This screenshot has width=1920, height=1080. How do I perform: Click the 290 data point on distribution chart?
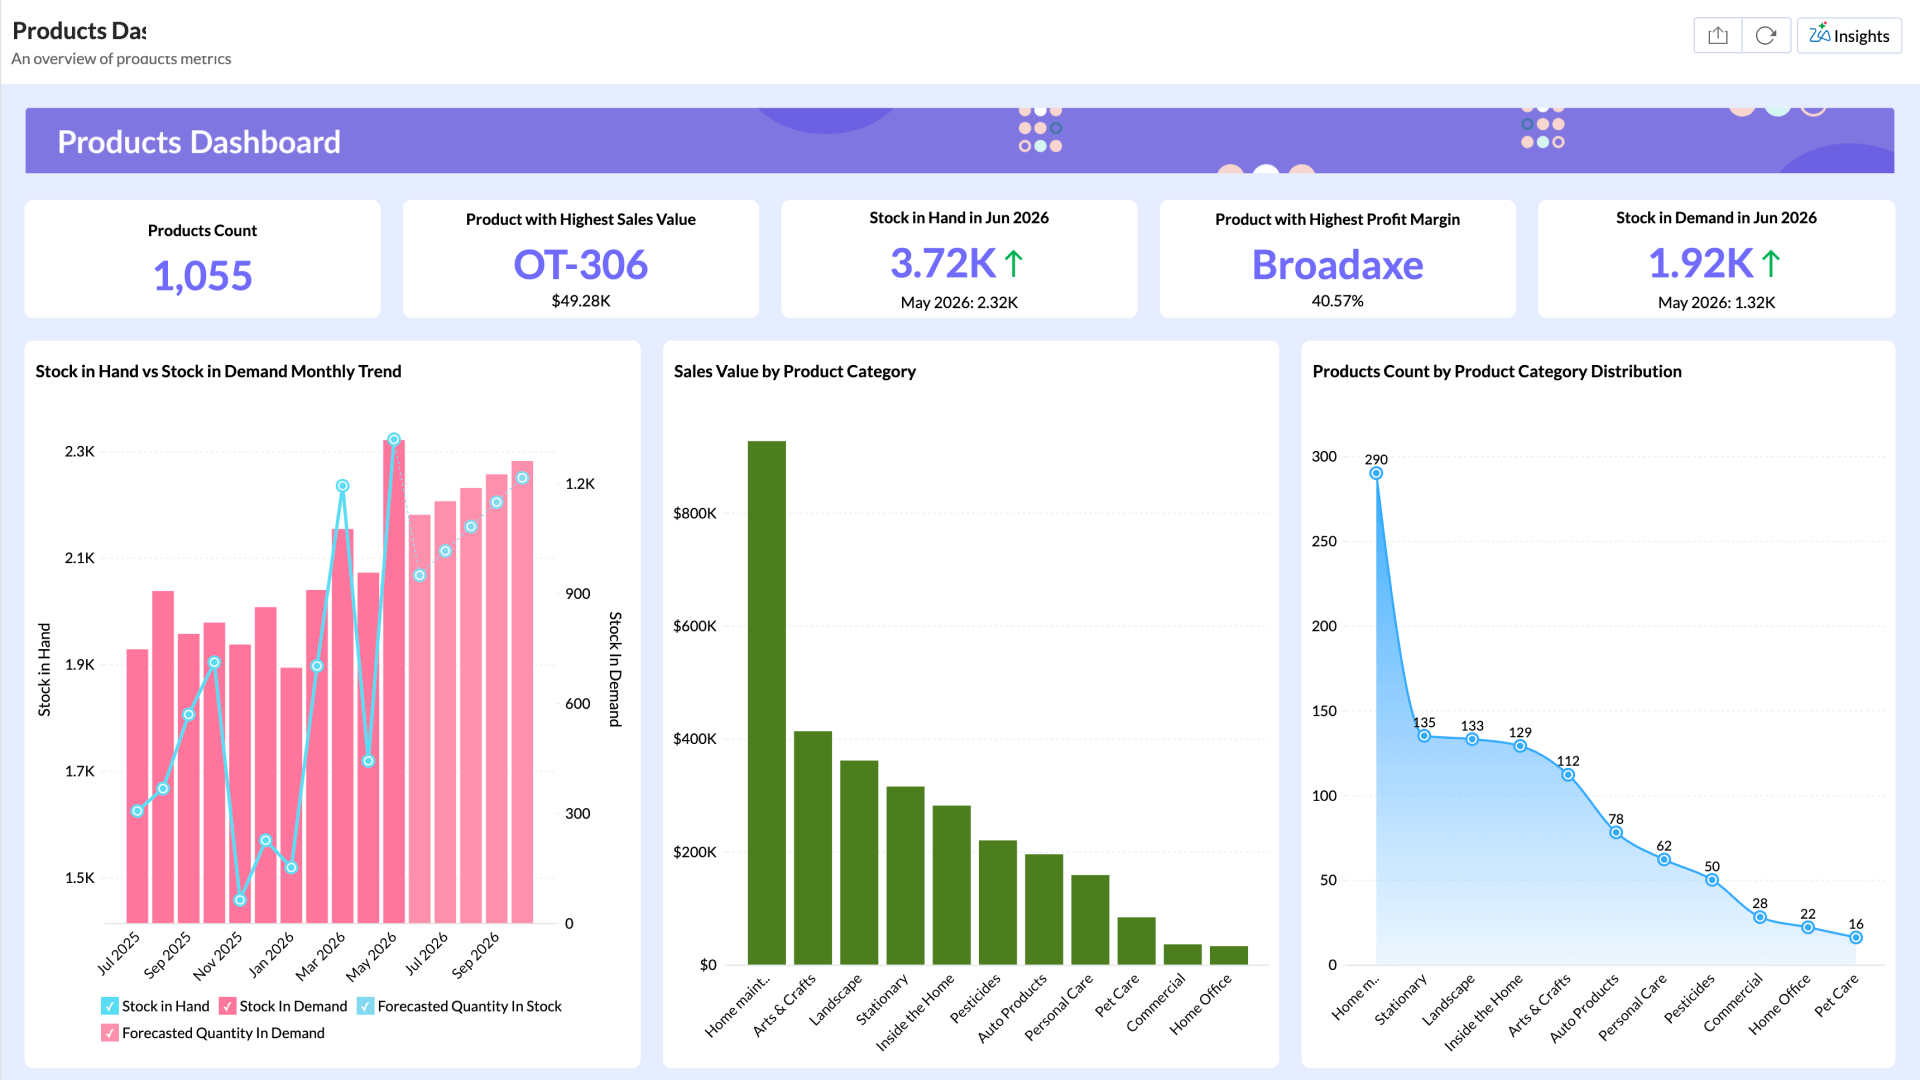point(1376,473)
